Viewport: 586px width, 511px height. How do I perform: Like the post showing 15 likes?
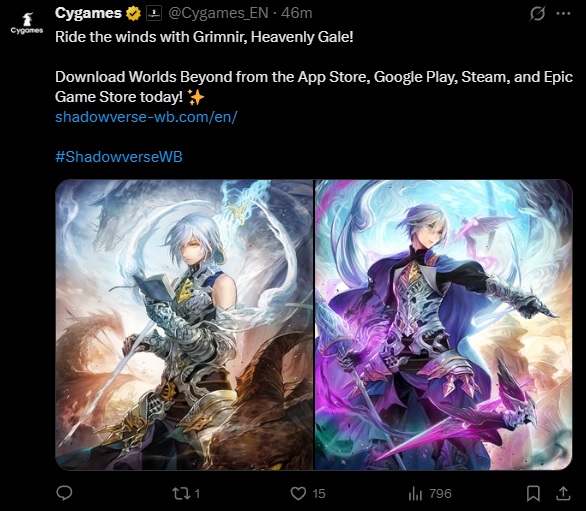(298, 493)
